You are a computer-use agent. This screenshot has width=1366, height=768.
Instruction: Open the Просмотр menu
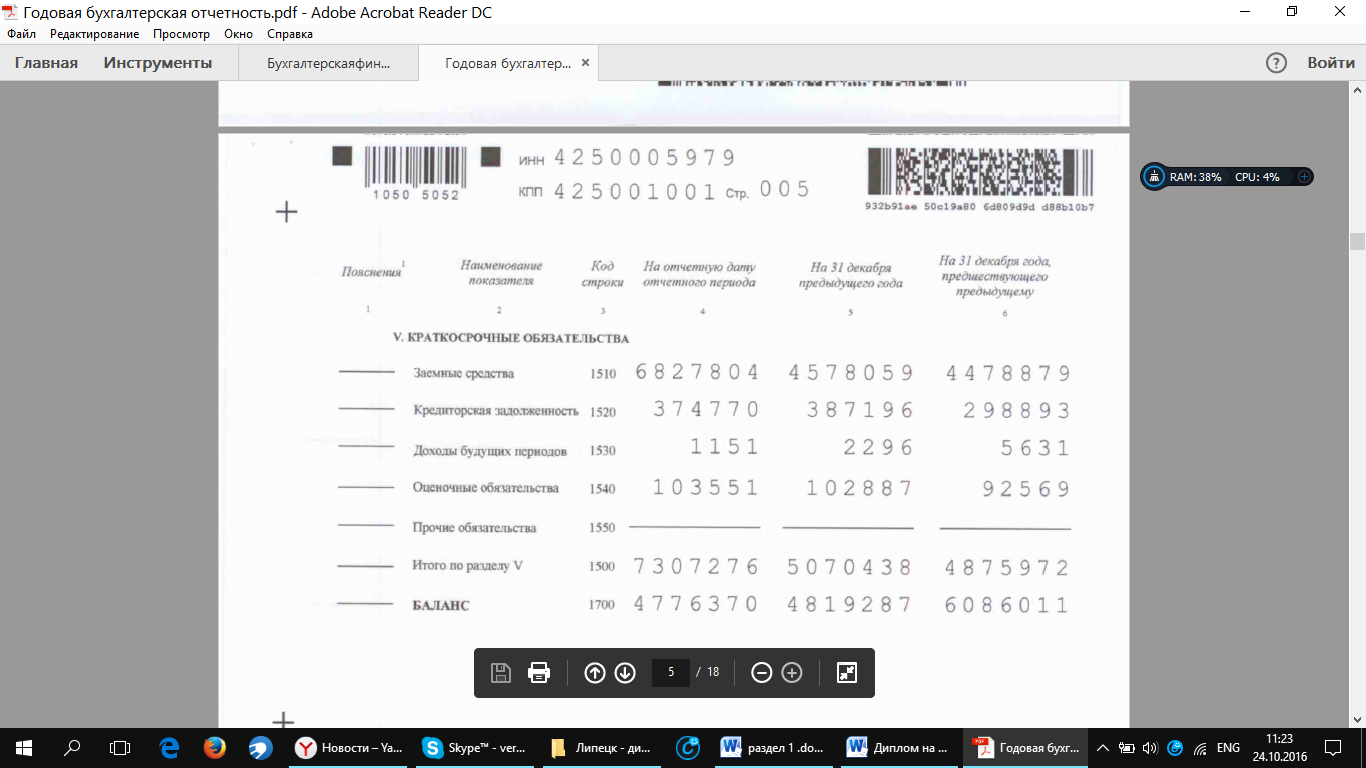(x=182, y=34)
